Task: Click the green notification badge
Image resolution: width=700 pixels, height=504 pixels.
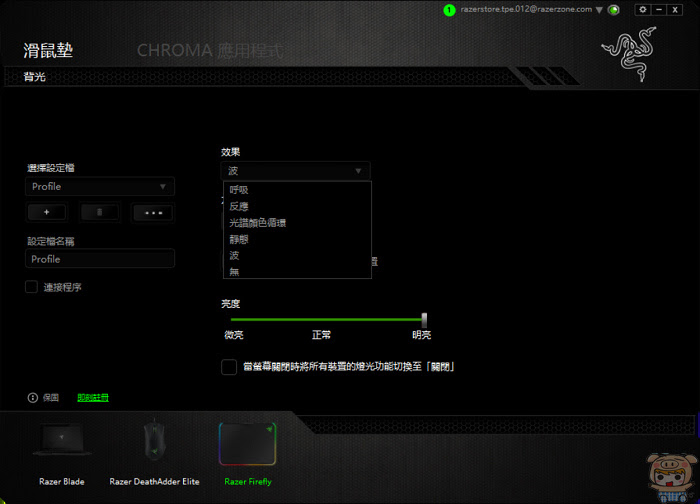Action: (449, 10)
